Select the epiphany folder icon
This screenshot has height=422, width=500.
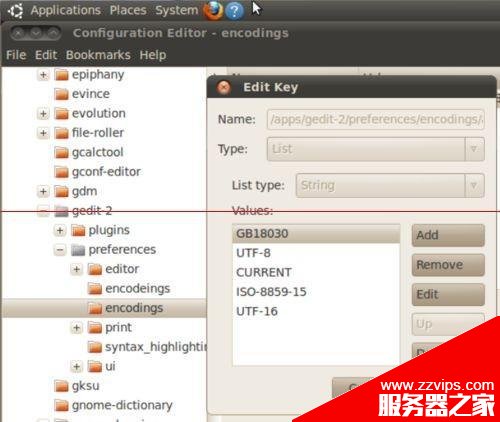(x=61, y=75)
